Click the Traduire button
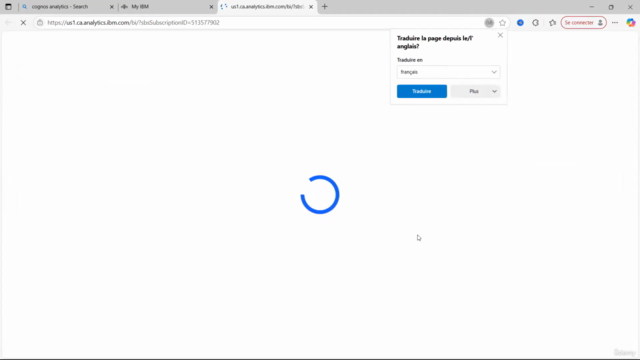This screenshot has width=640, height=360. pyautogui.click(x=422, y=91)
